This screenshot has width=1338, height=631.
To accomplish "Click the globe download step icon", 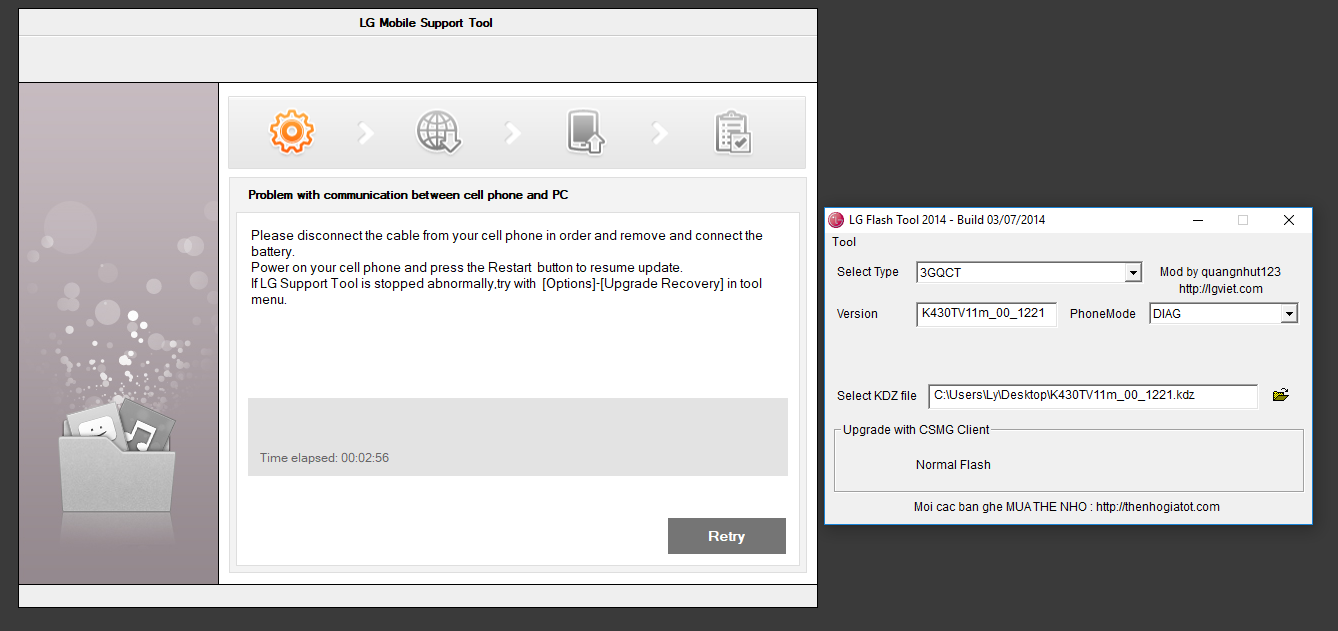I will tap(438, 132).
